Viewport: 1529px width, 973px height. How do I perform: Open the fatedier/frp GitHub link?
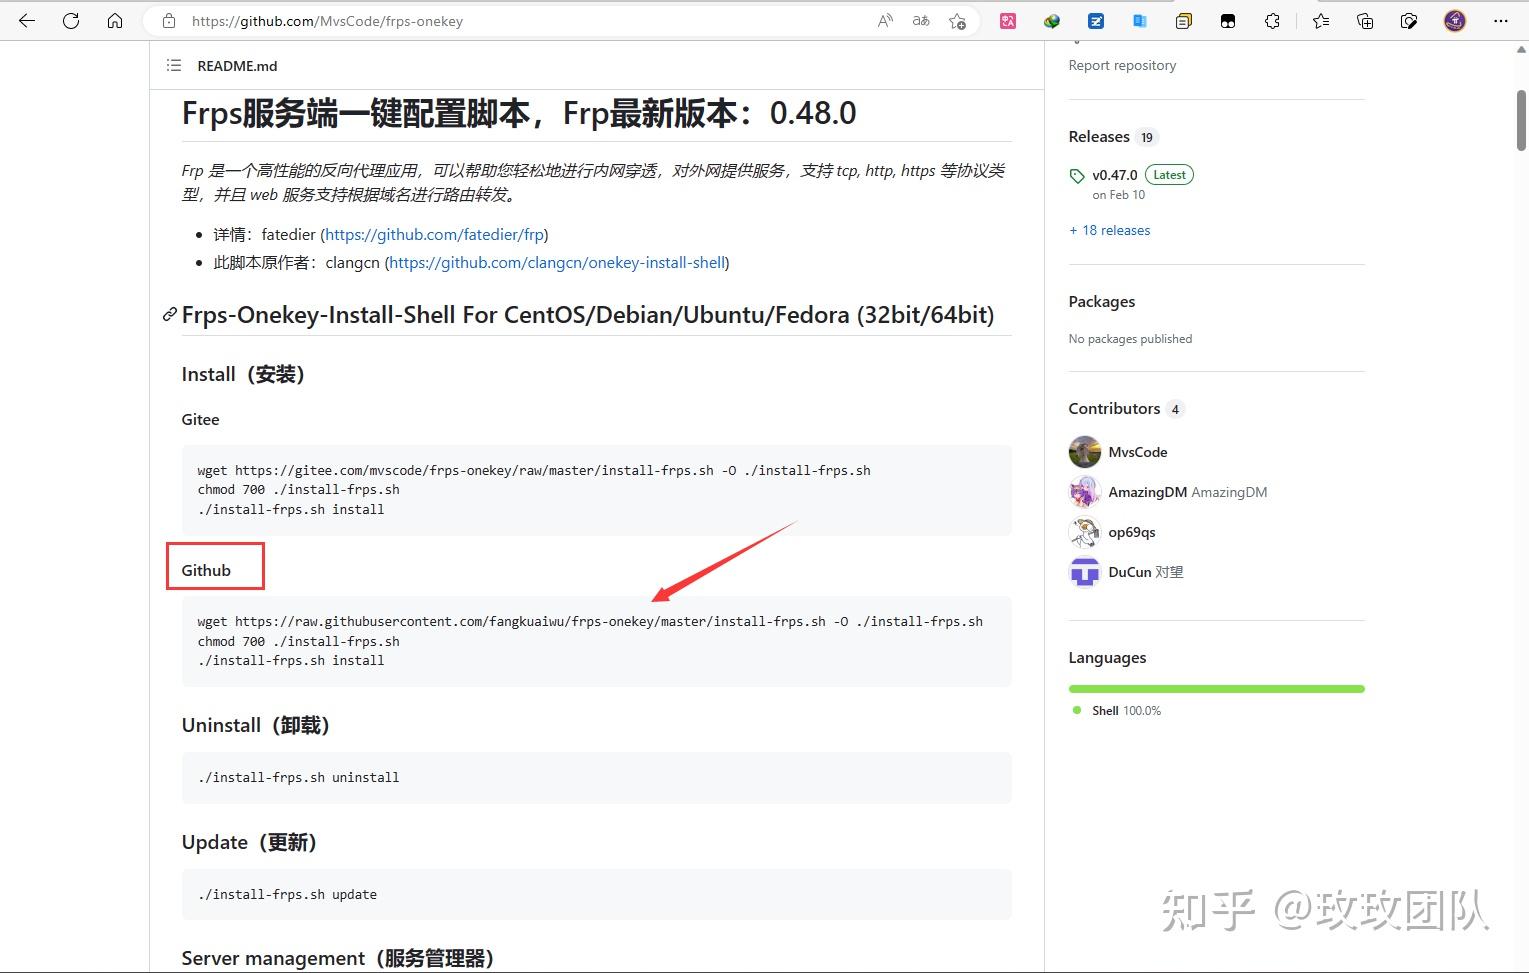(434, 235)
